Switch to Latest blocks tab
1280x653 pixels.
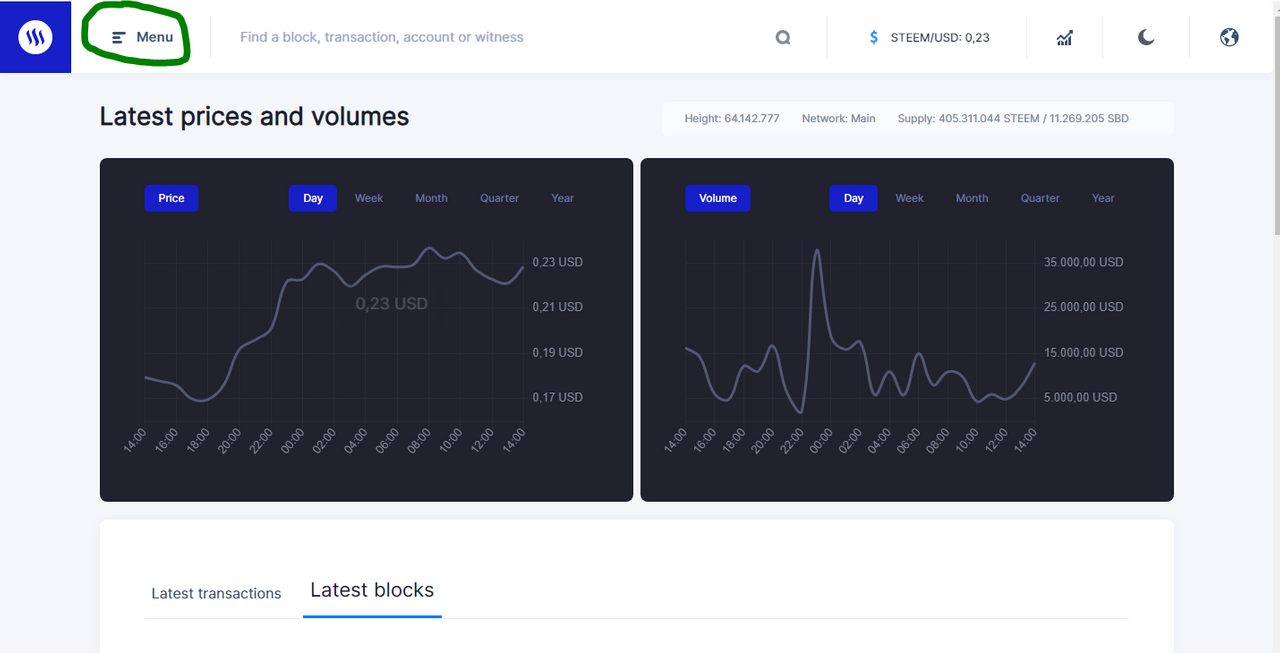372,590
